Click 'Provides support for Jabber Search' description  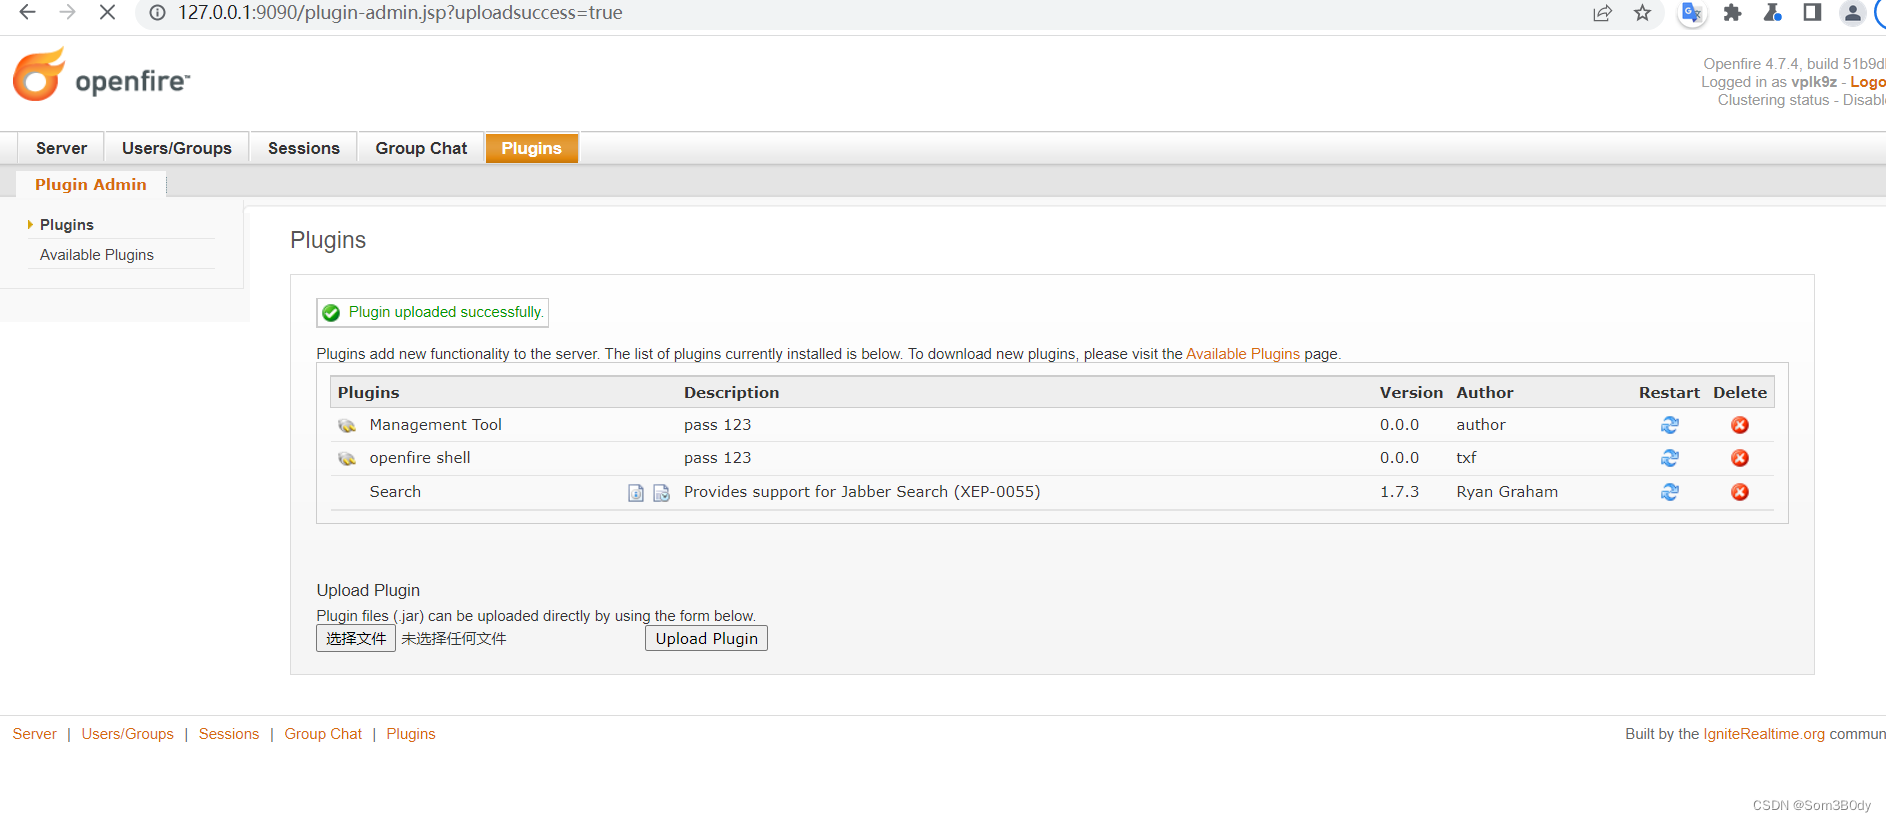pyautogui.click(x=862, y=492)
